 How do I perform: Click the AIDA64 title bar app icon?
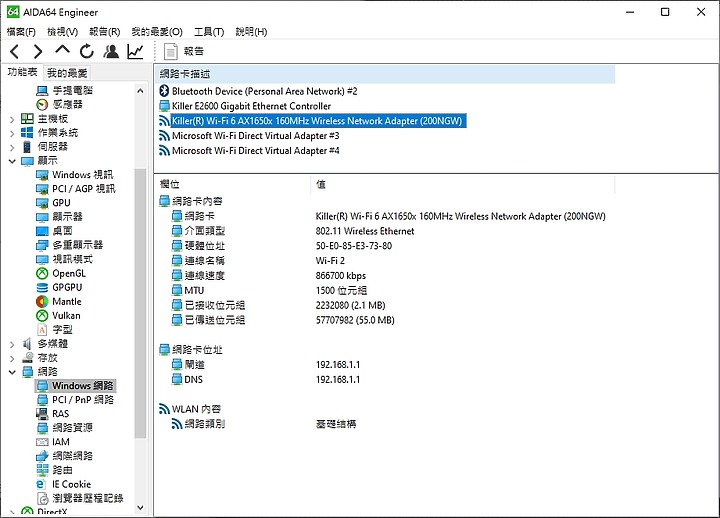pos(13,11)
